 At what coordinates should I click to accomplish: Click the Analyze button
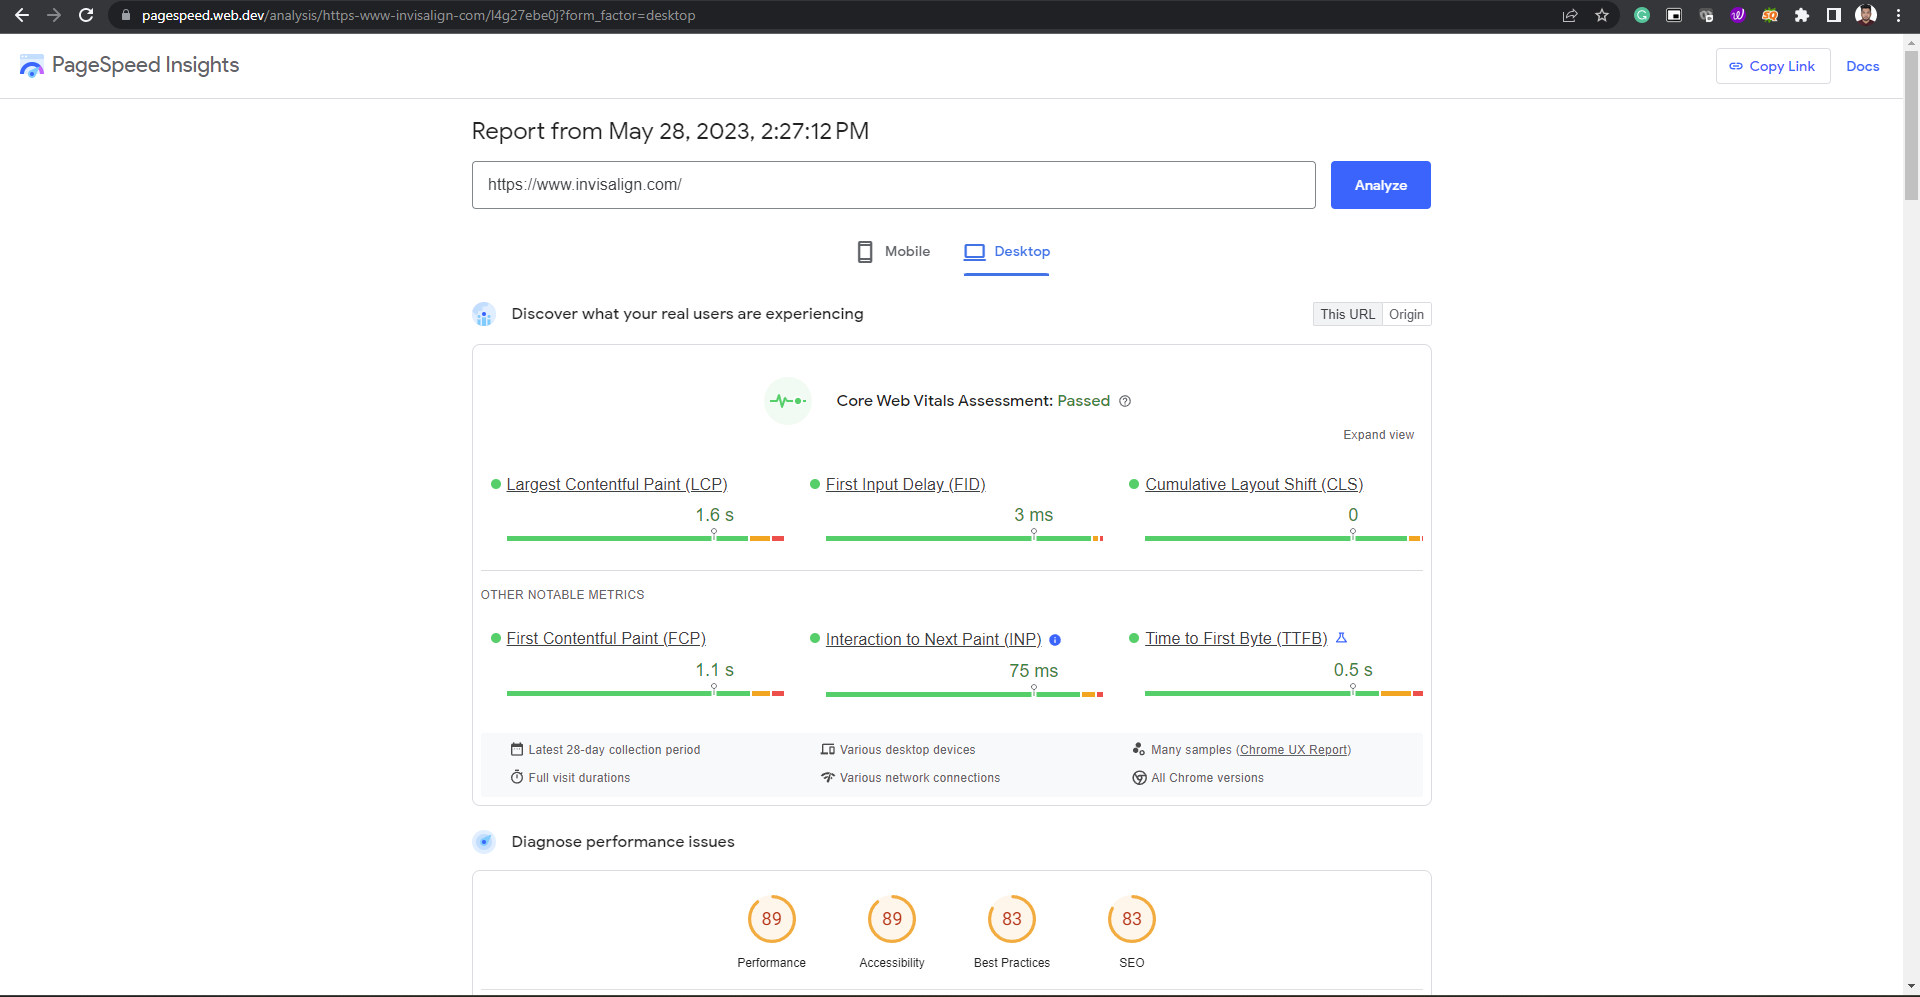click(x=1380, y=185)
